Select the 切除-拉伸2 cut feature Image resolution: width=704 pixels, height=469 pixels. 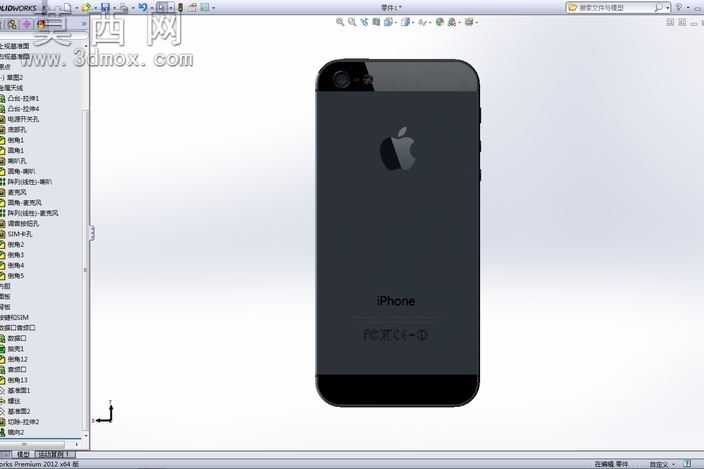[x=23, y=421]
